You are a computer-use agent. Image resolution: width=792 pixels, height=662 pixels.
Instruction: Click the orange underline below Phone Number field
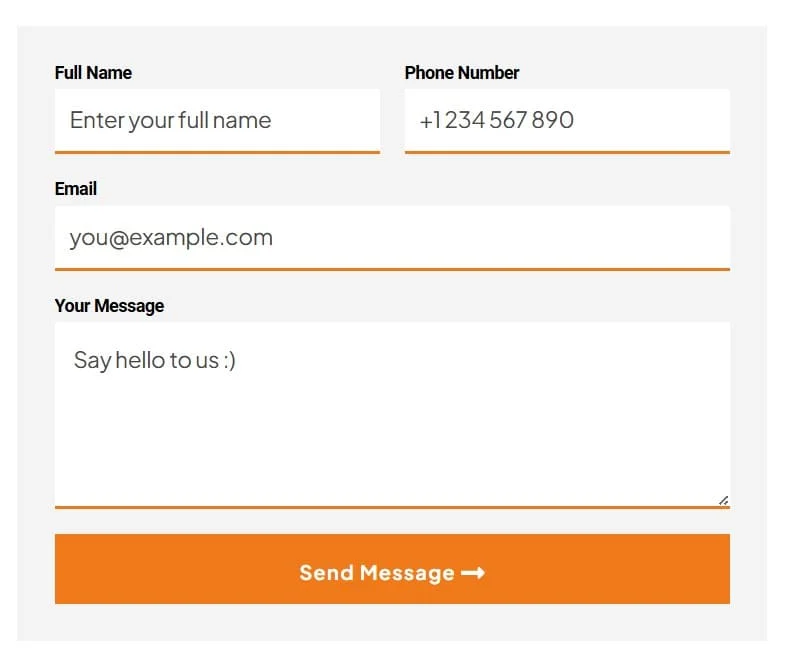coord(567,151)
